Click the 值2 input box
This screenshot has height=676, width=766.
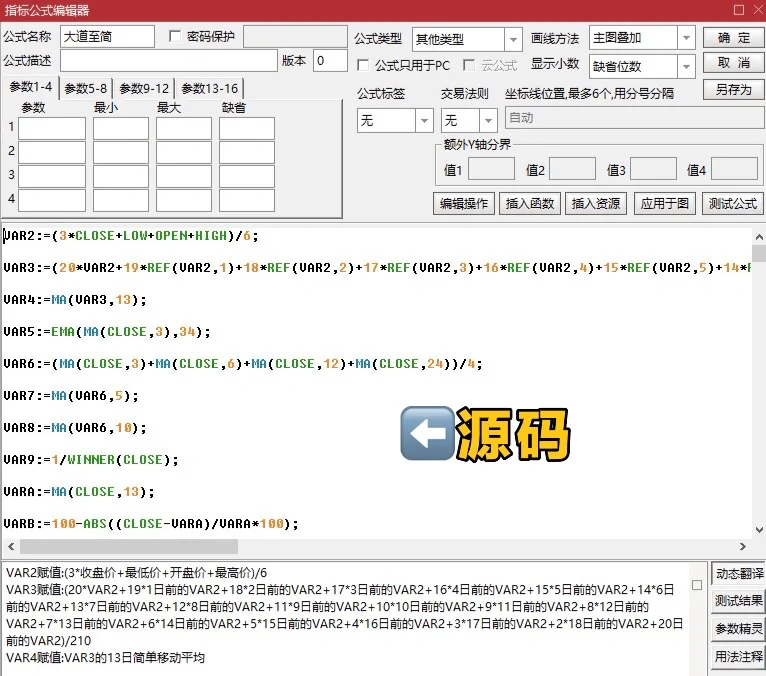coord(573,169)
